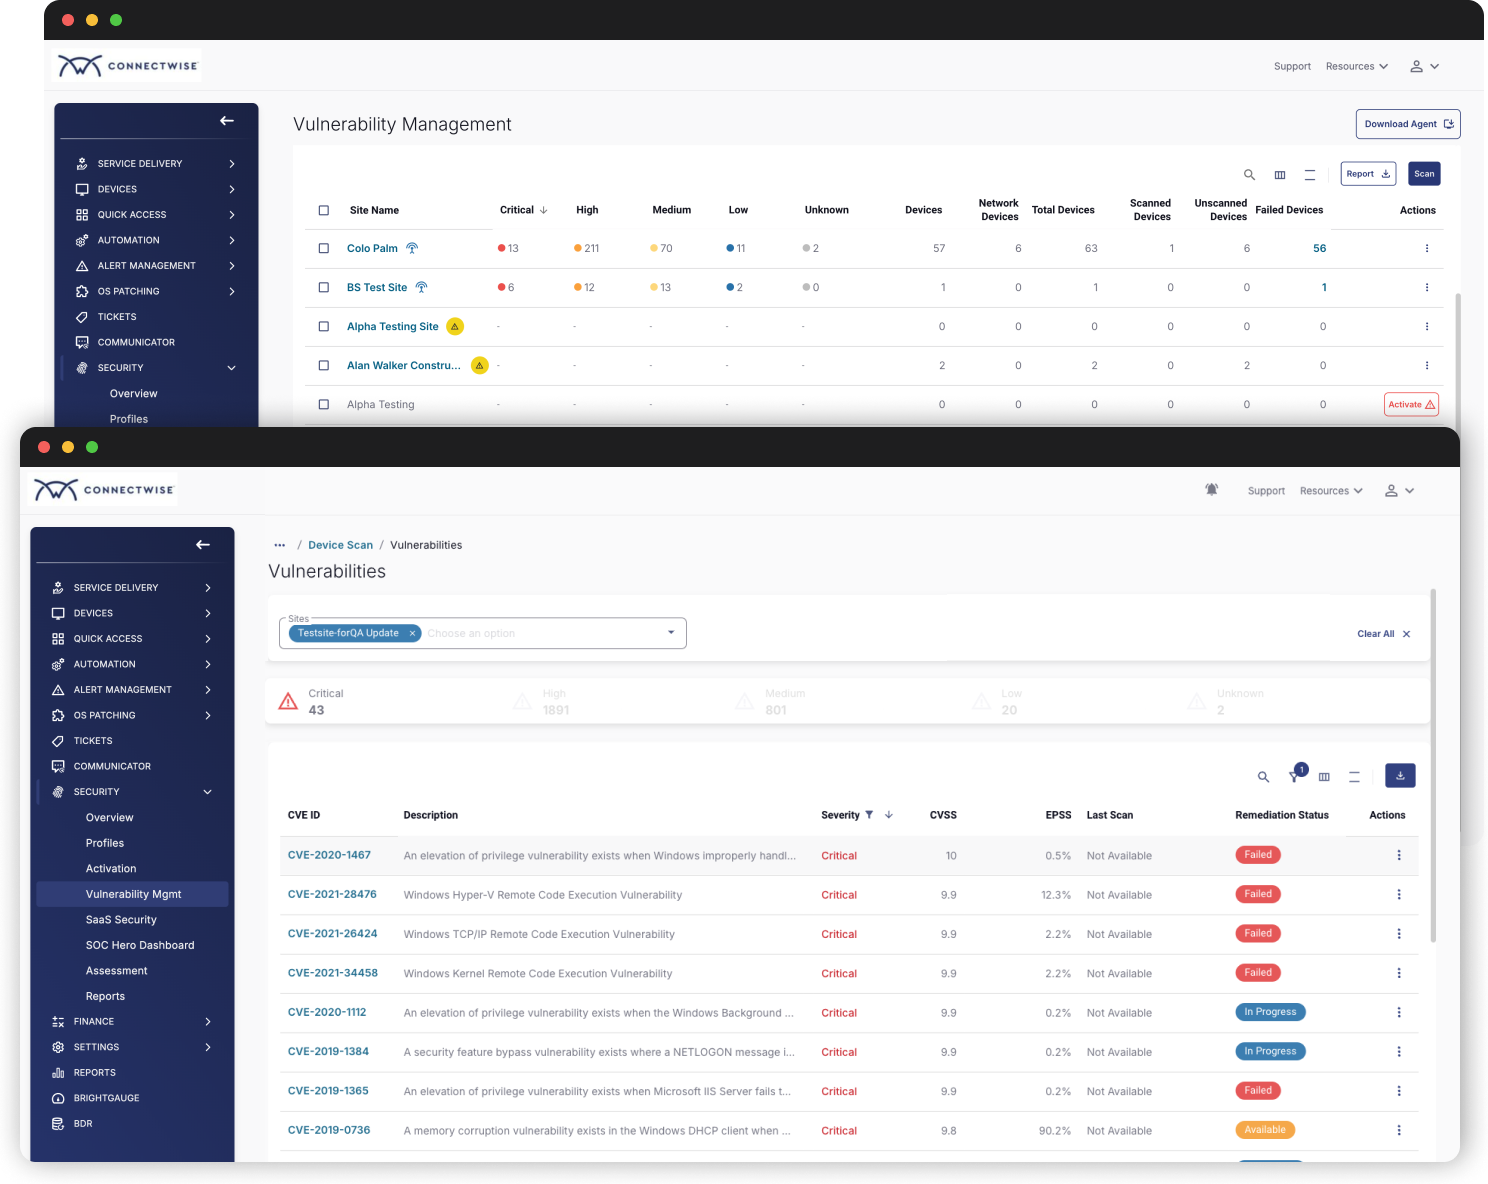The width and height of the screenshot is (1488, 1184).
Task: Remove the Testsite-forQA Update chip
Action: [412, 633]
